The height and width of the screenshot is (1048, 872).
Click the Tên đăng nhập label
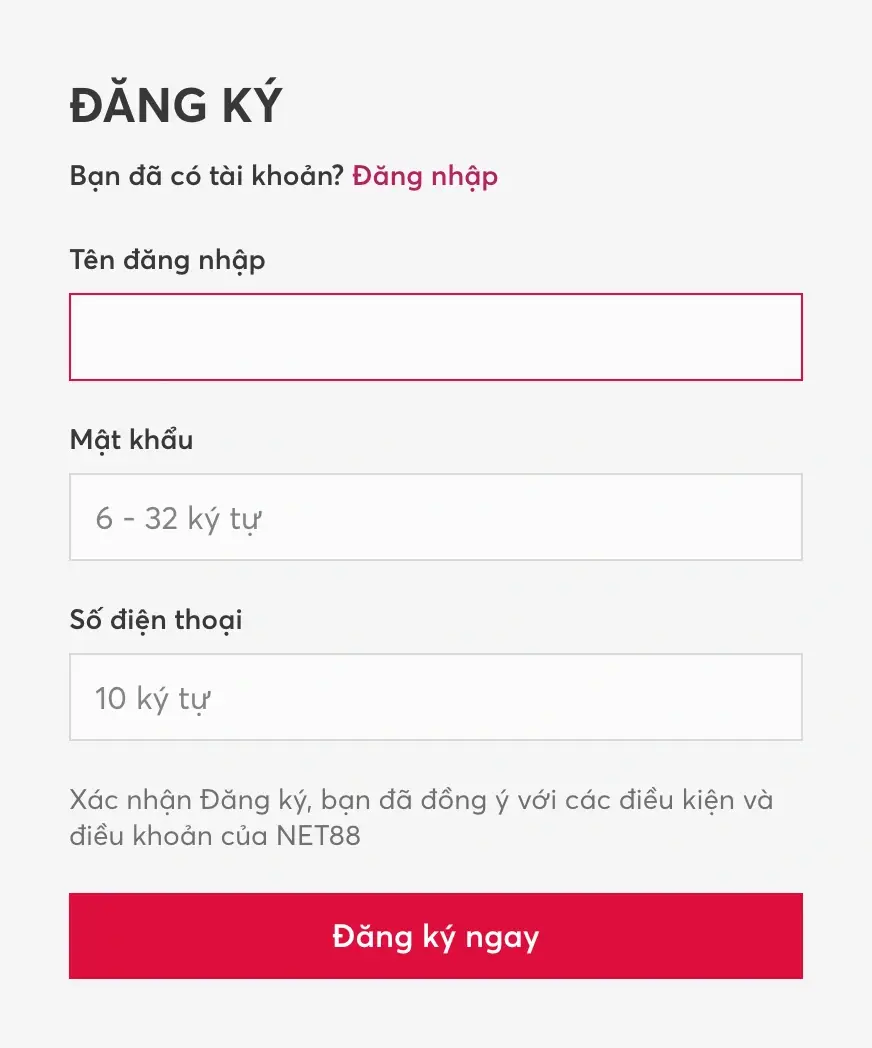[167, 259]
